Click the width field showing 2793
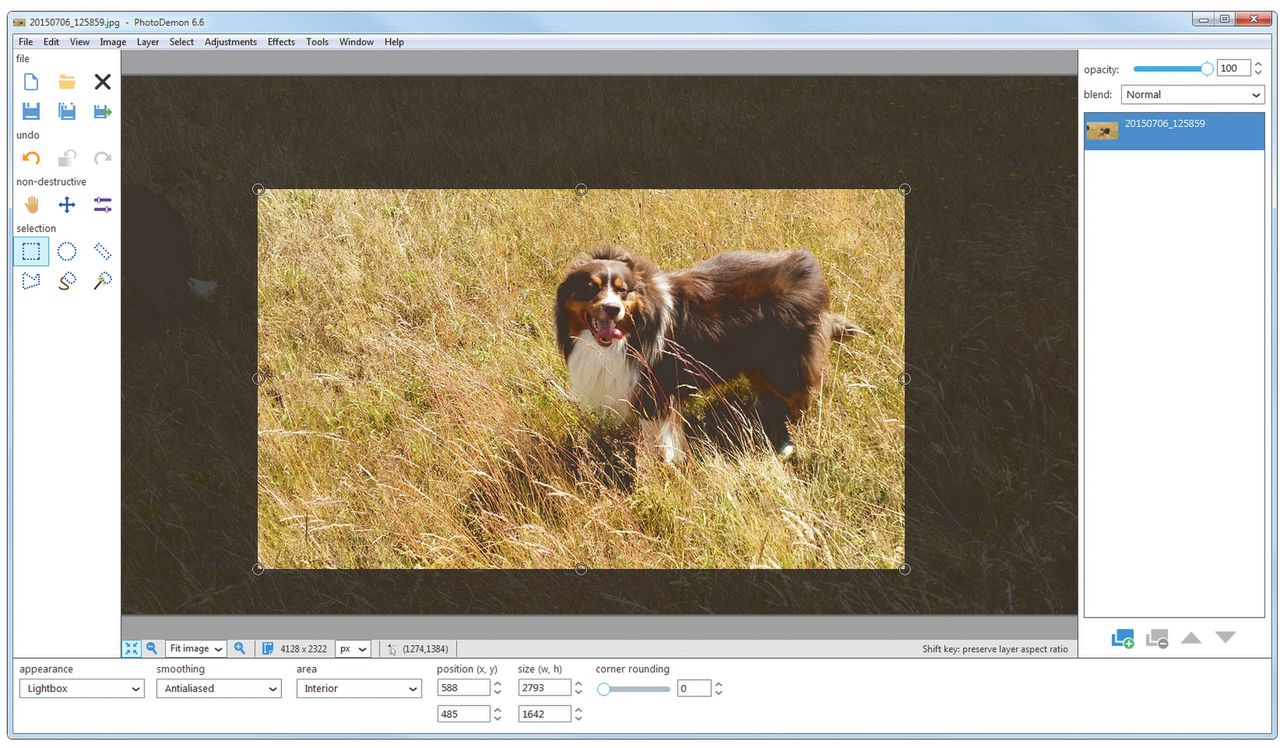Viewport: 1280px width, 748px height. pyautogui.click(x=544, y=688)
